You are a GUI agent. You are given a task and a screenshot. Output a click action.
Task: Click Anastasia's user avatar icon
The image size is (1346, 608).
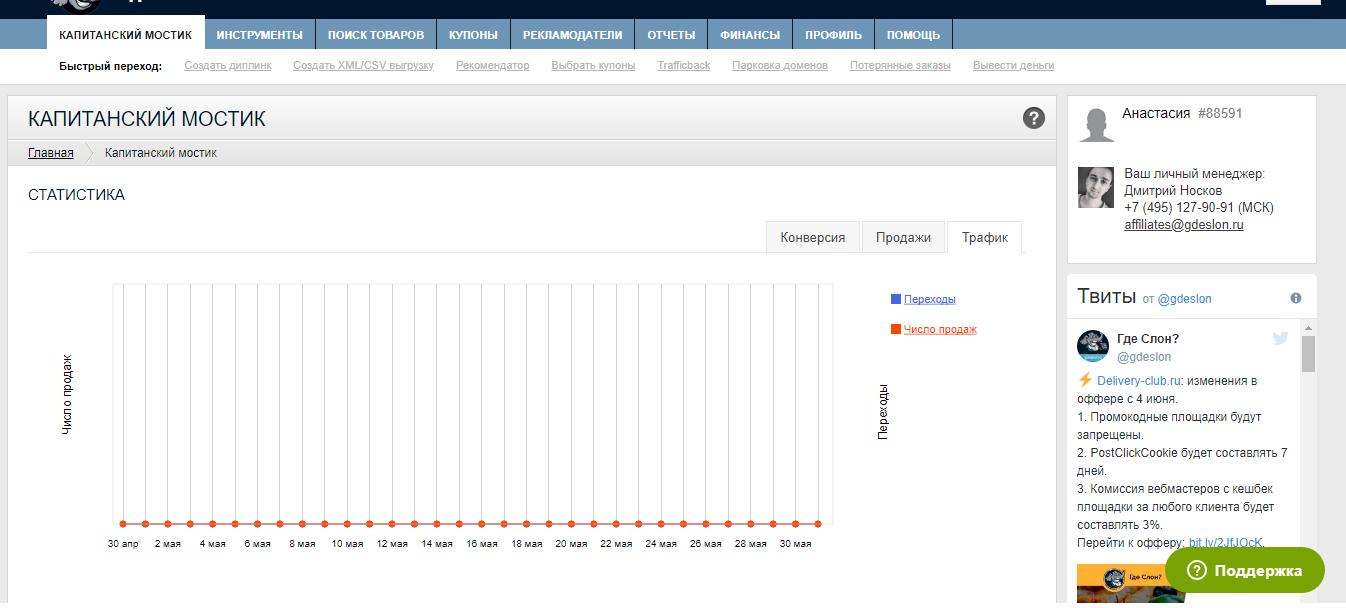(x=1097, y=125)
